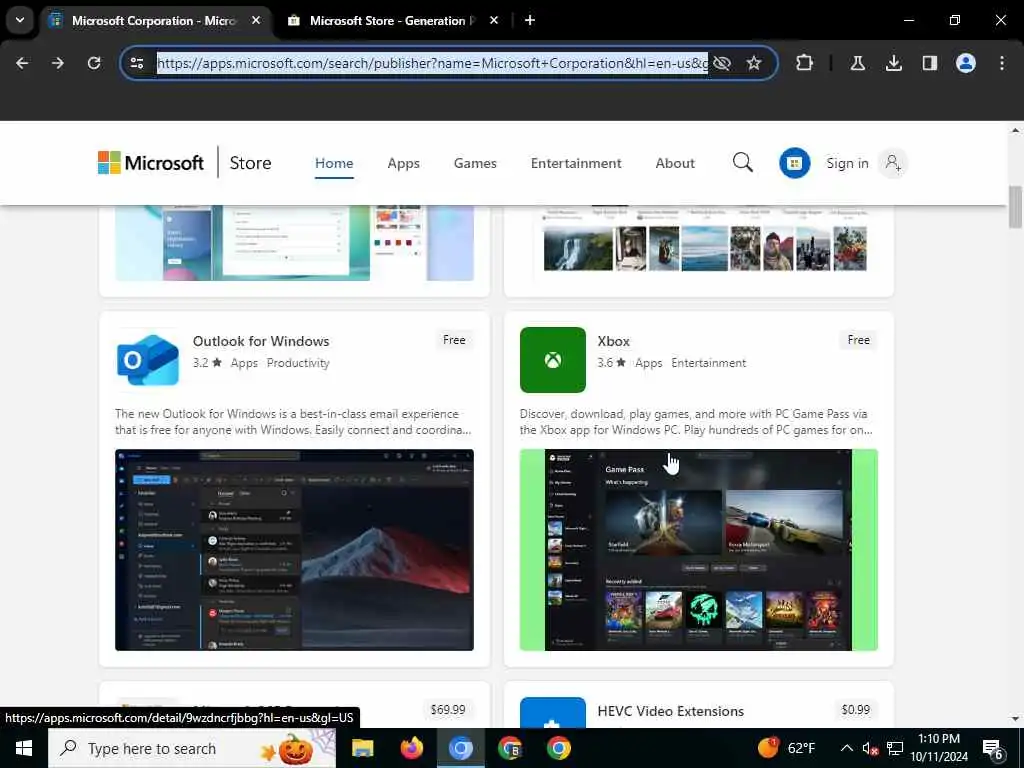Image resolution: width=1024 pixels, height=768 pixels.
Task: Open site information icon in address bar
Action: 137,63
